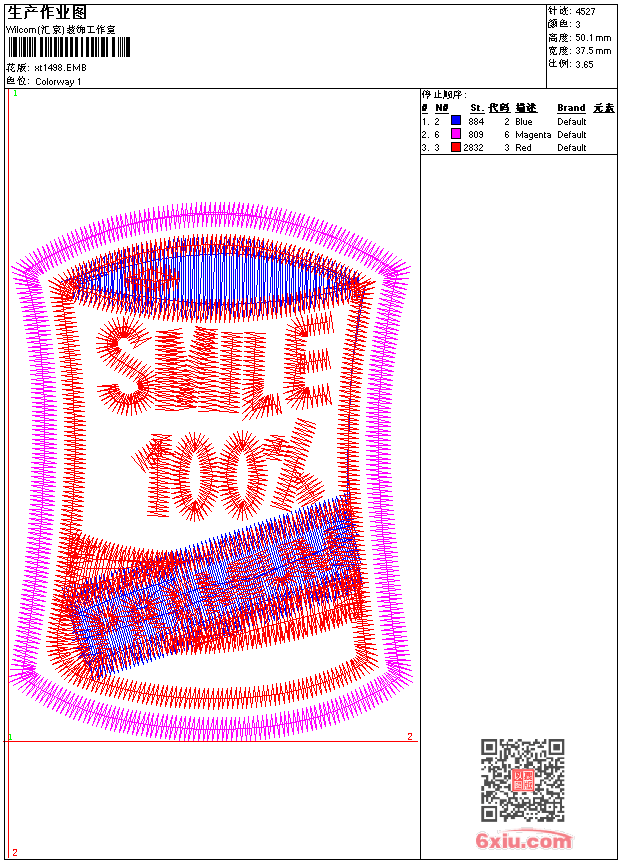This screenshot has height=860, width=620.
Task: Click the 代码 column header
Action: coord(499,108)
